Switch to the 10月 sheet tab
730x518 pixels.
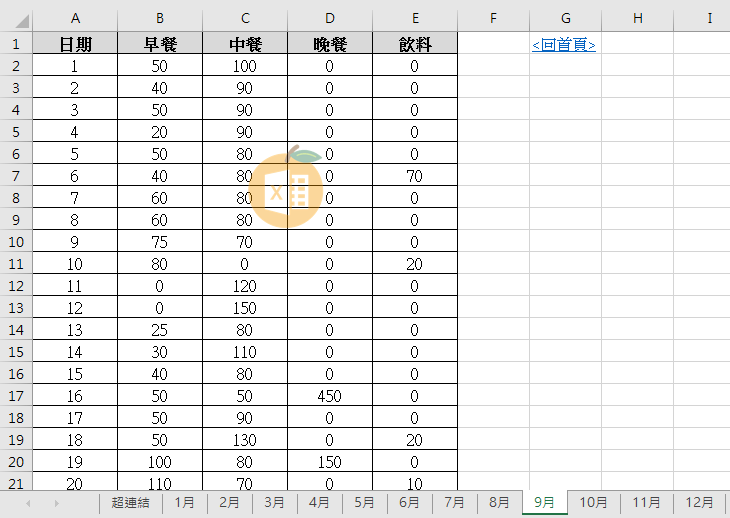click(x=593, y=502)
